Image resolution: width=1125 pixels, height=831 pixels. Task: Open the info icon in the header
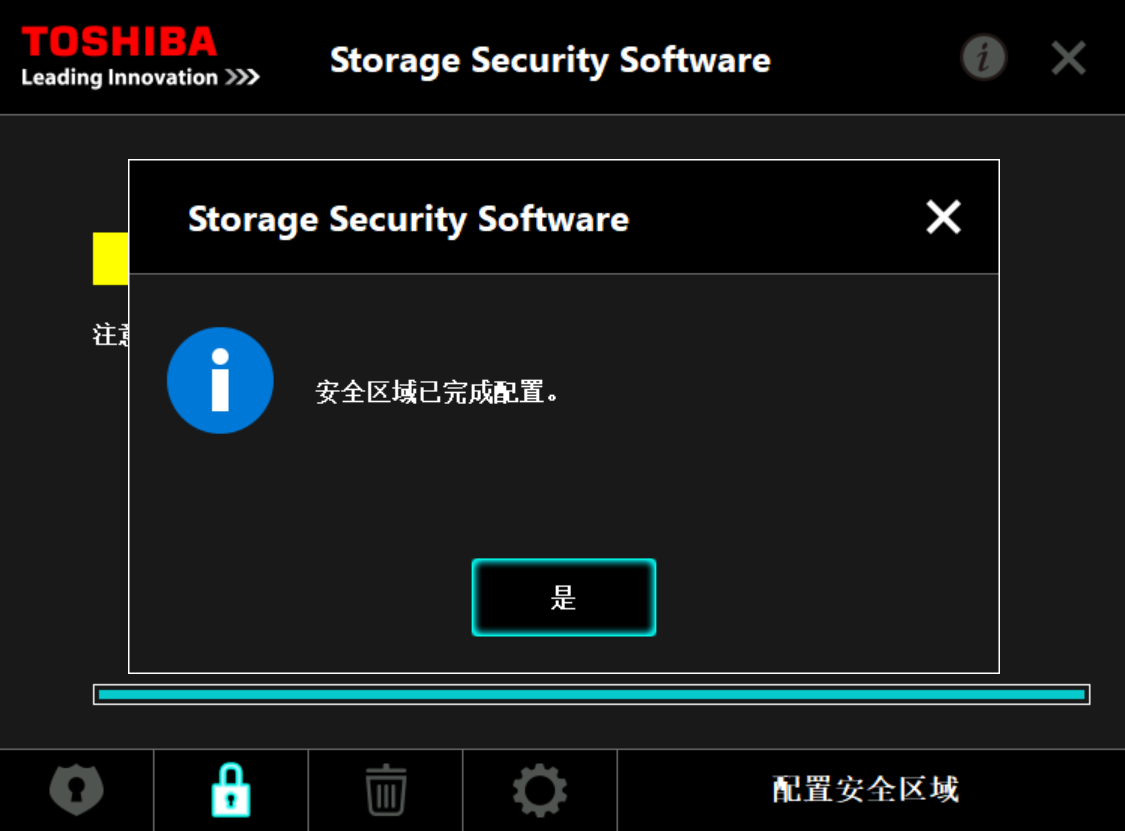click(x=984, y=57)
